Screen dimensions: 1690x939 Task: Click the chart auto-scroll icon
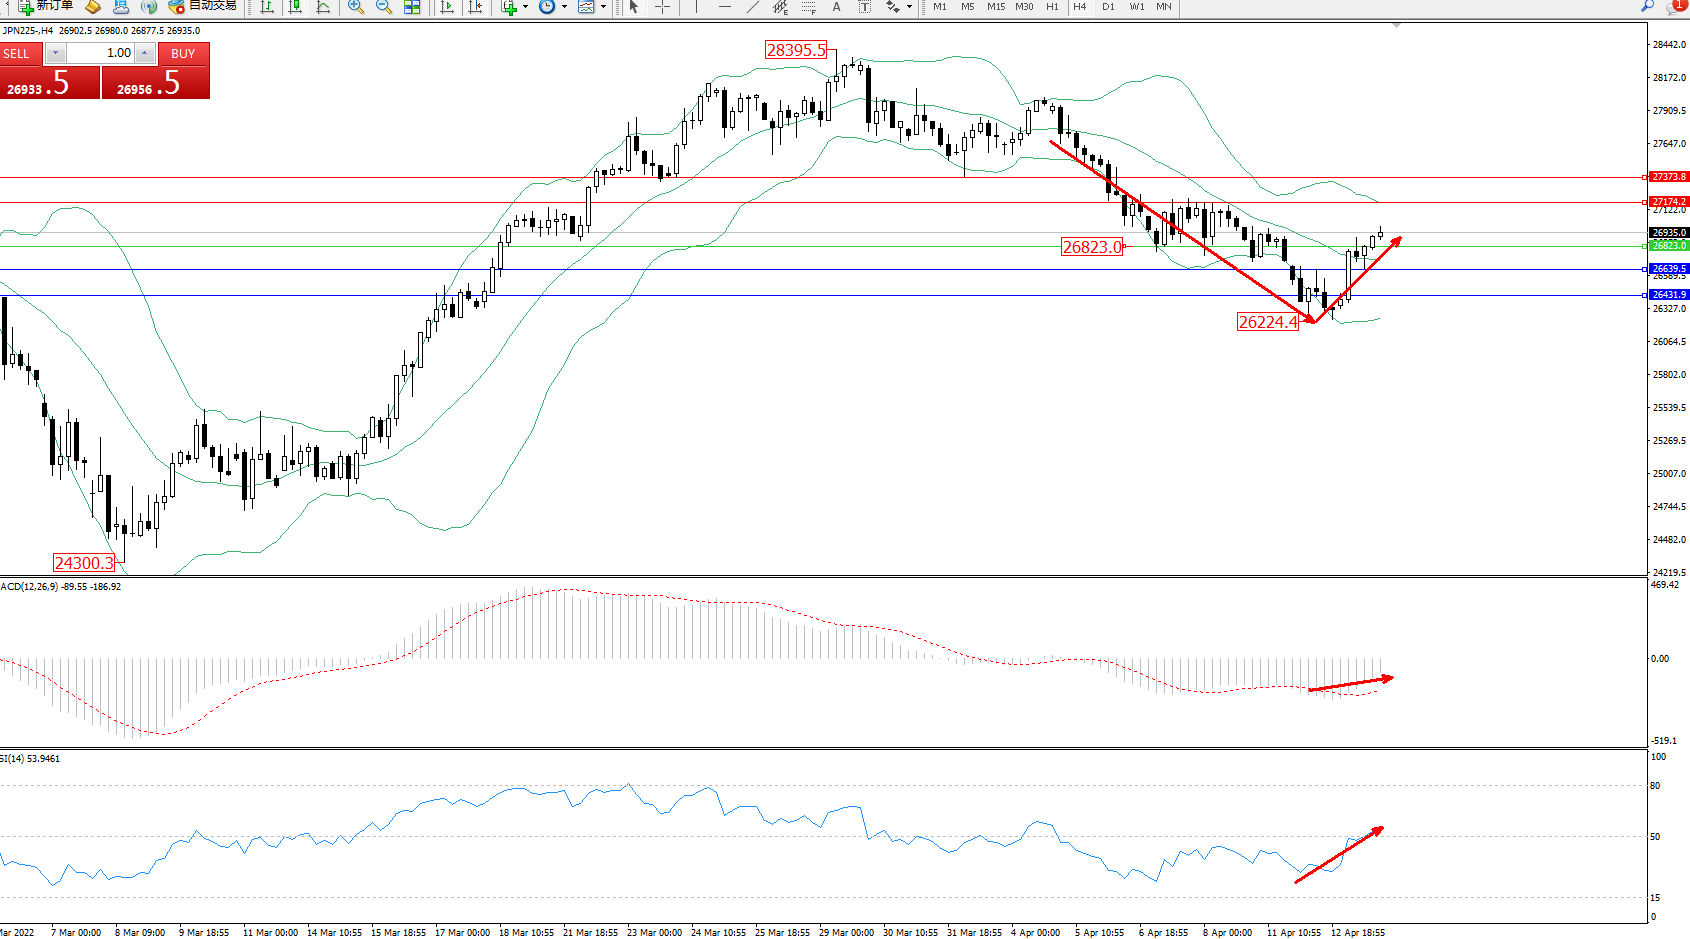[x=447, y=7]
